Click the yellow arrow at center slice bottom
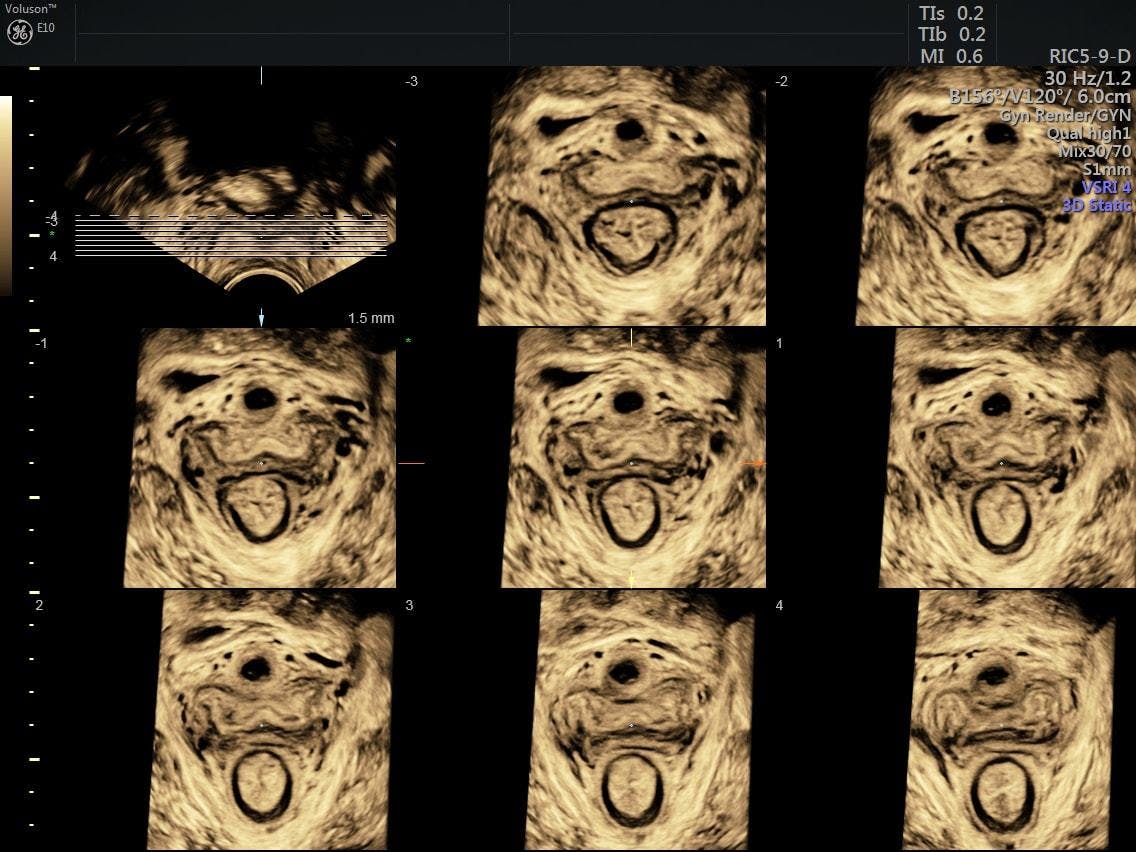Viewport: 1136px width, 852px height. (x=631, y=578)
